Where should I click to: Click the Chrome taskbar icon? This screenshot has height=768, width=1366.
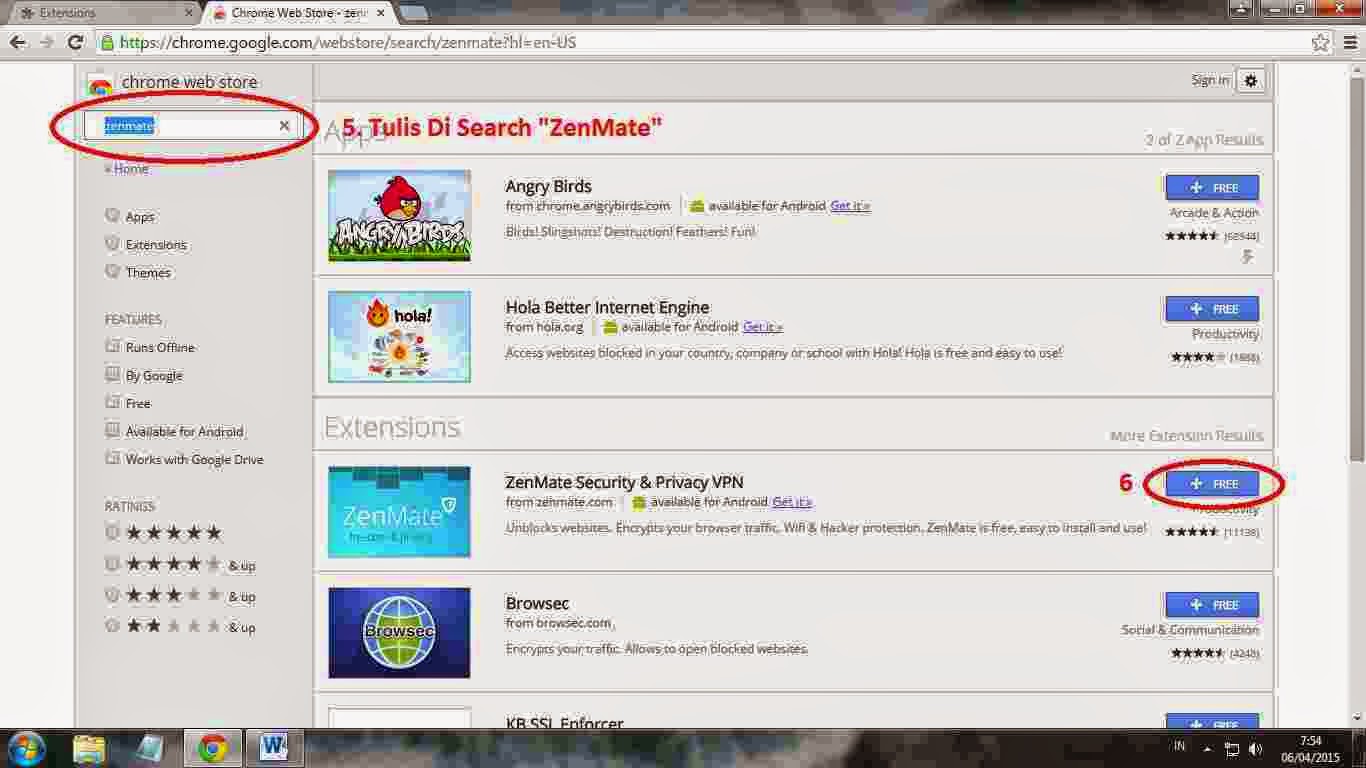click(211, 748)
